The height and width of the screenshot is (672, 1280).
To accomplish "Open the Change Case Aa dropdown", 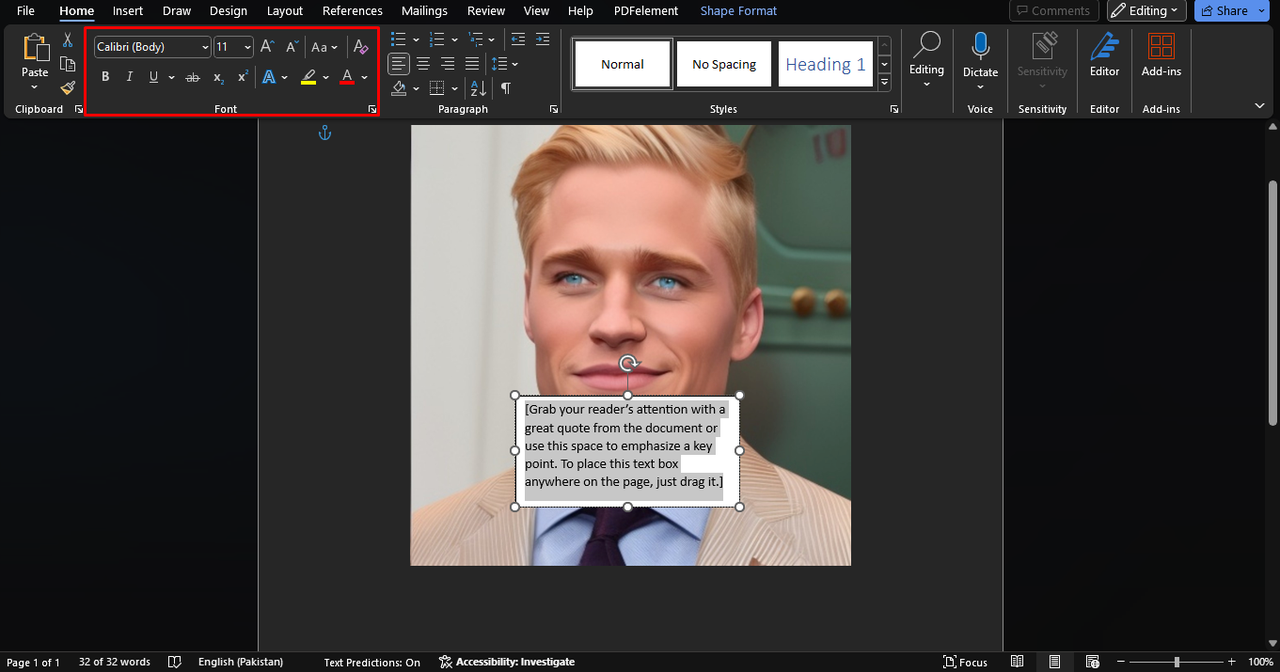I will click(x=324, y=47).
